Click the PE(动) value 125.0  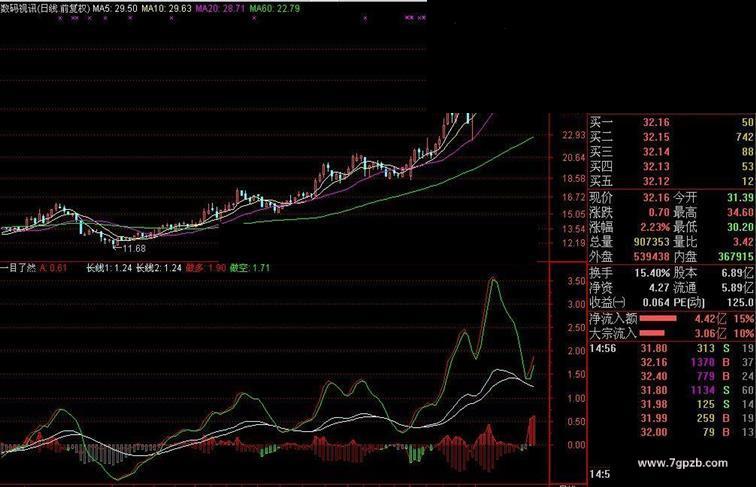coord(740,303)
